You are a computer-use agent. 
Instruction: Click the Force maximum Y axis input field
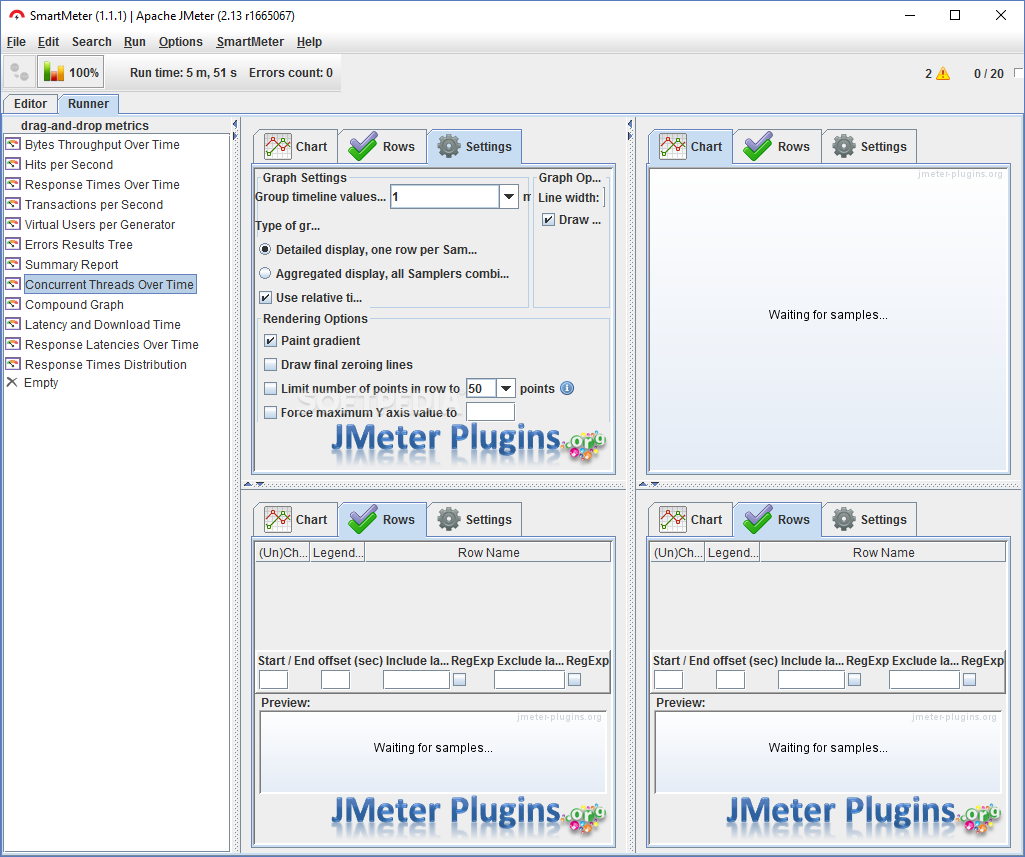(490, 412)
